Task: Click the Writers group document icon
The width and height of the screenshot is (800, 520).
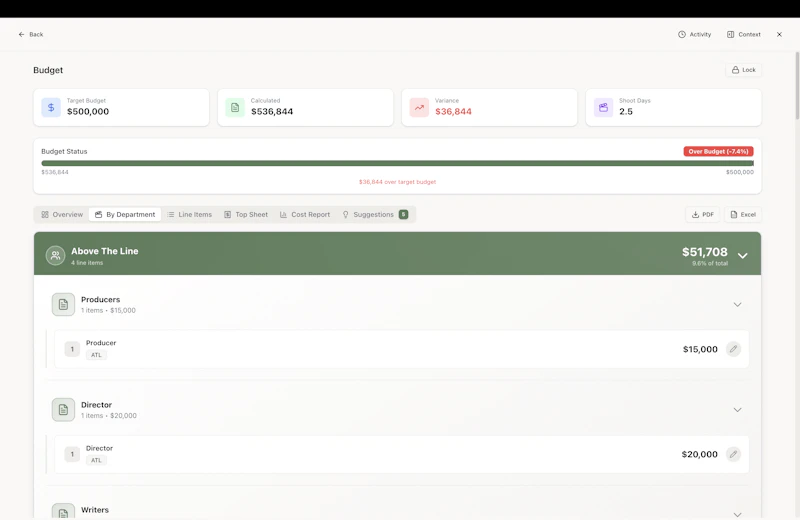Action: point(63,512)
